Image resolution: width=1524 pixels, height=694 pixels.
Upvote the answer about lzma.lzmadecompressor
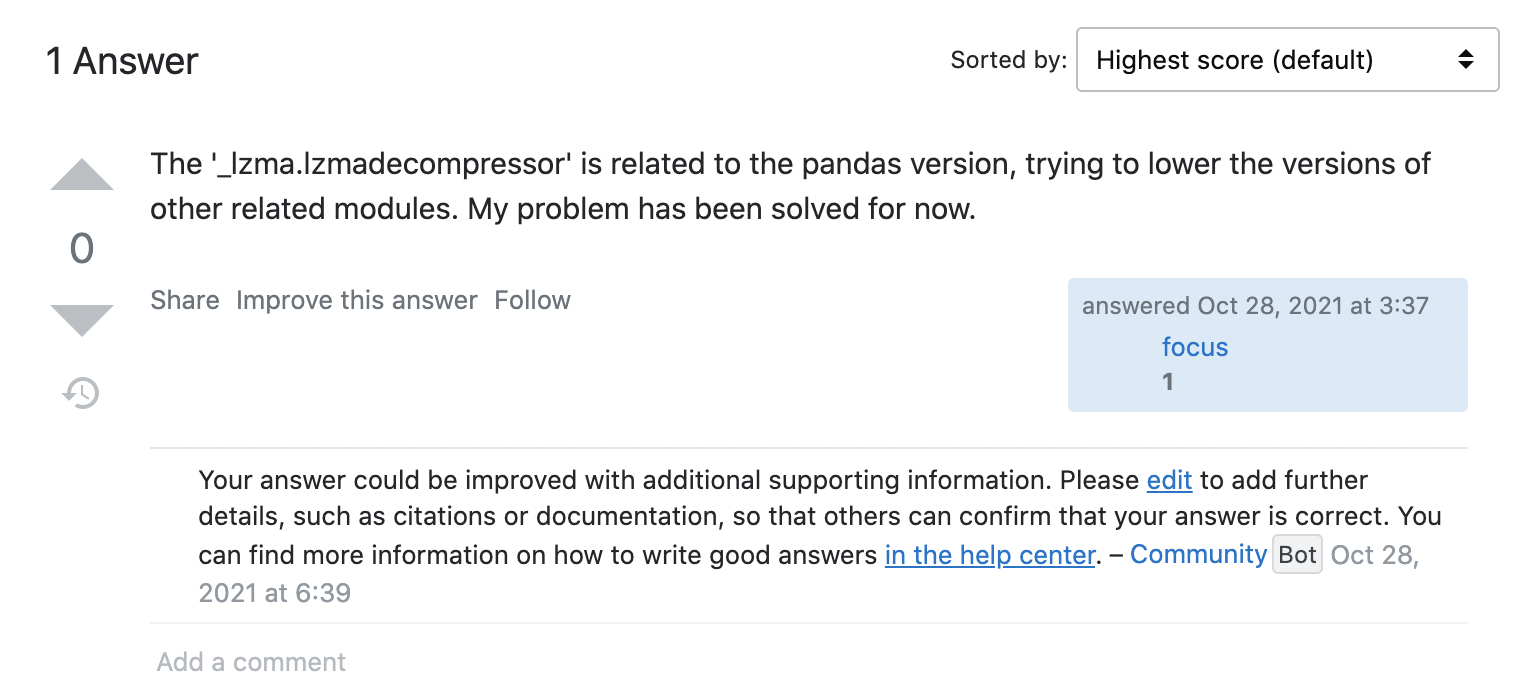point(82,176)
